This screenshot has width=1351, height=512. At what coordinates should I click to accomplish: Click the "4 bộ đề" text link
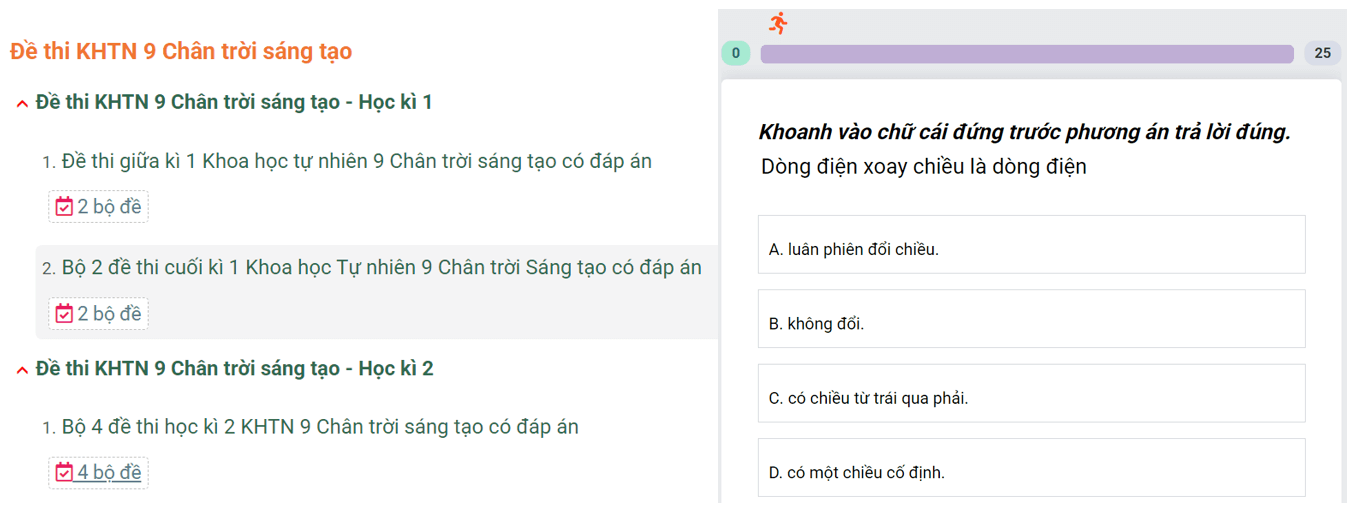110,472
